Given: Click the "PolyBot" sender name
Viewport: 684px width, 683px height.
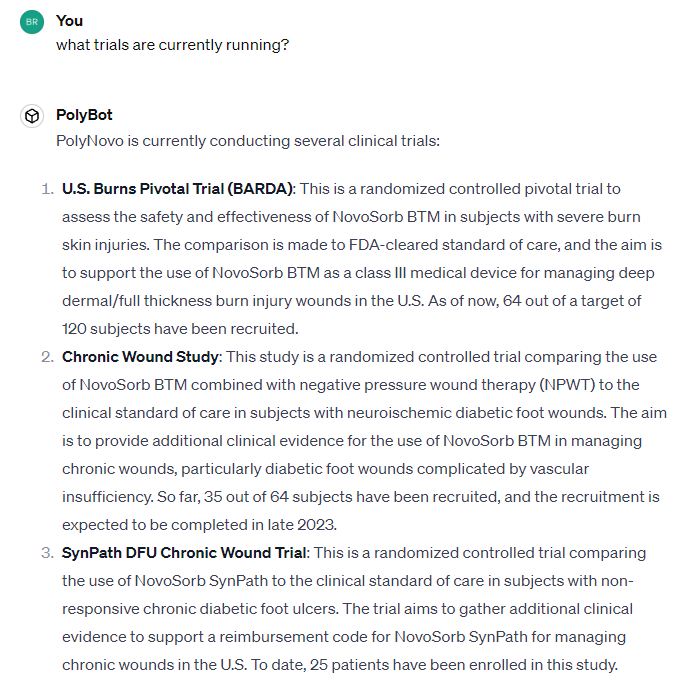Looking at the screenshot, I should coord(84,115).
